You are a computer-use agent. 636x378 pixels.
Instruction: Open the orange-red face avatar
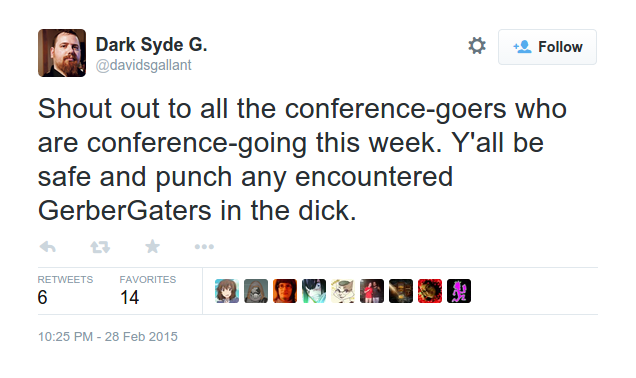coord(285,291)
